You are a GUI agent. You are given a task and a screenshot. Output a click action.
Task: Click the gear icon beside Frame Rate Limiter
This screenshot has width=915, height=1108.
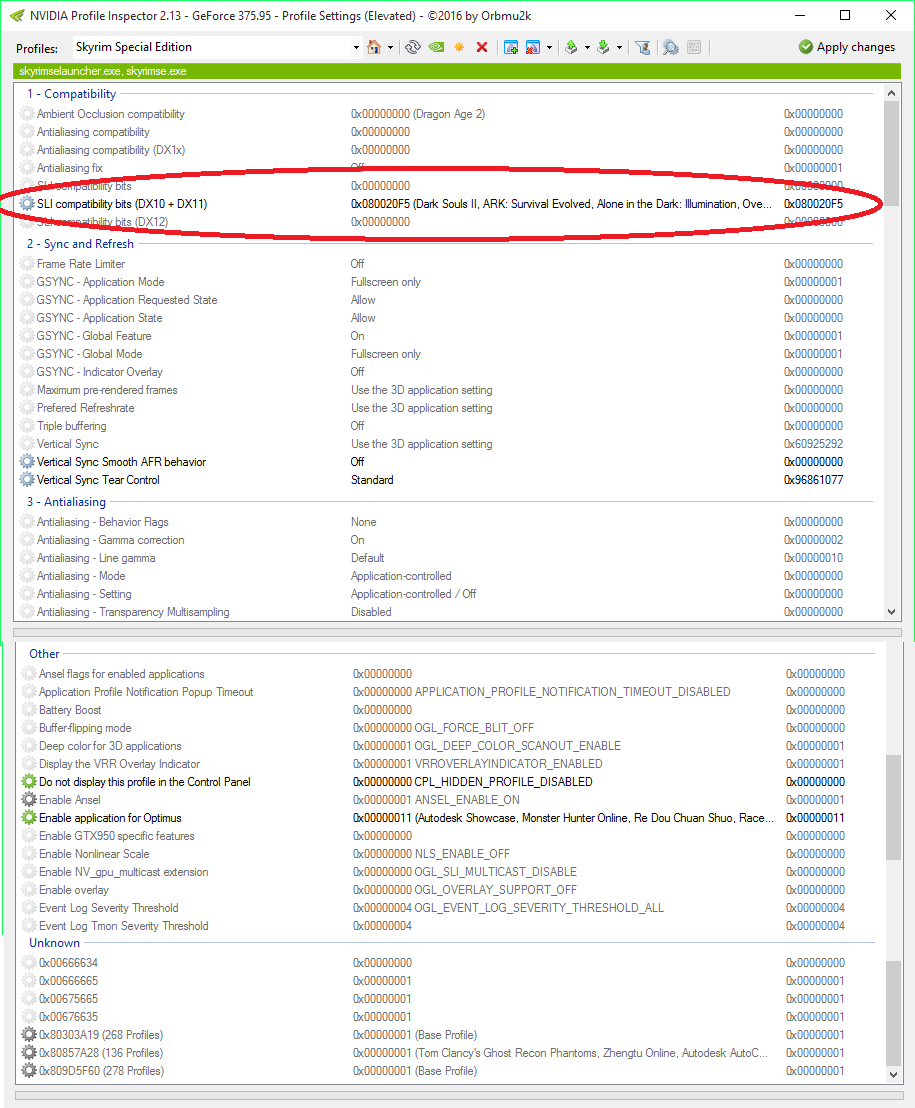27,264
